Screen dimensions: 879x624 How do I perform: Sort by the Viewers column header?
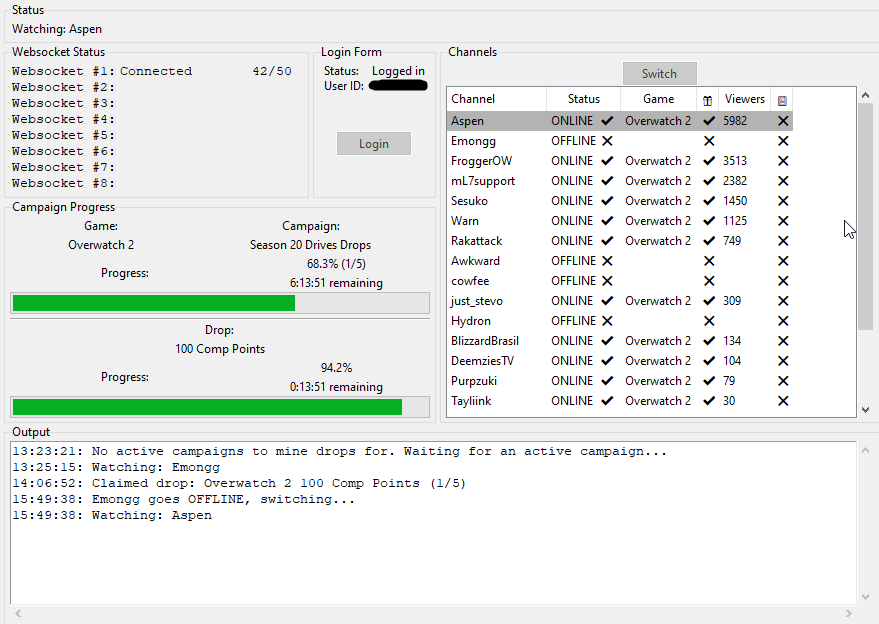click(744, 99)
